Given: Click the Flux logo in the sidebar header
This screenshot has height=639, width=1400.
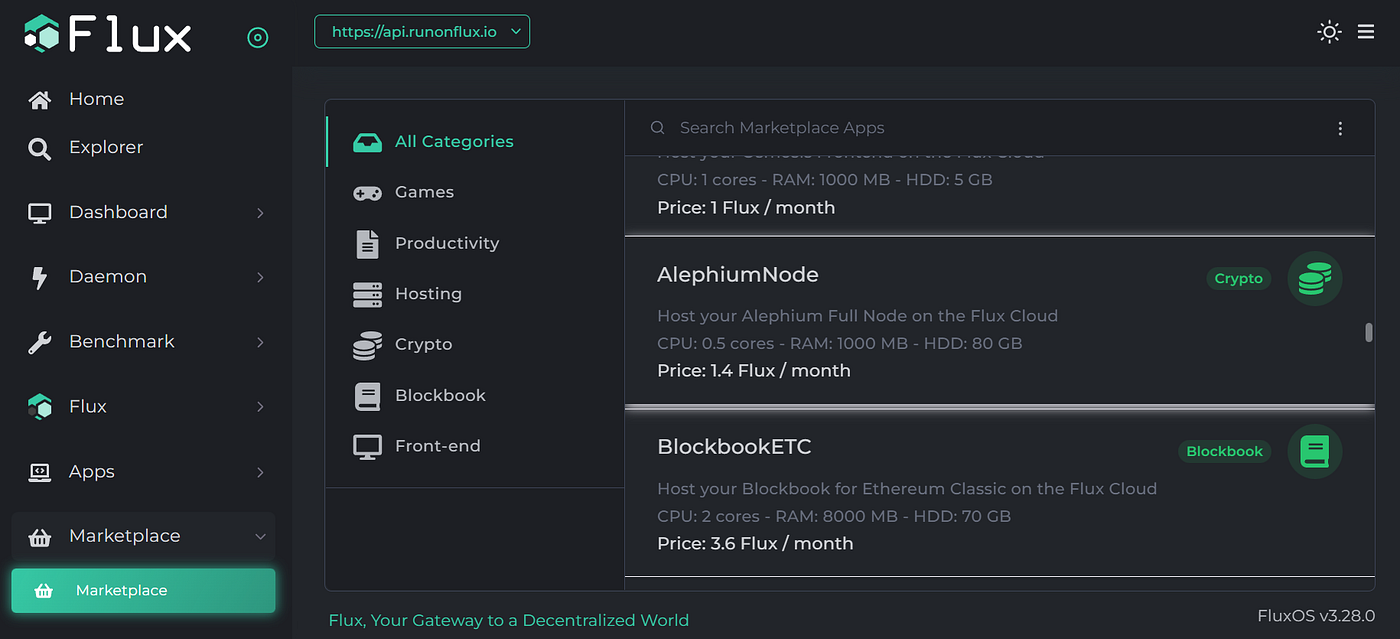Looking at the screenshot, I should click(x=107, y=35).
